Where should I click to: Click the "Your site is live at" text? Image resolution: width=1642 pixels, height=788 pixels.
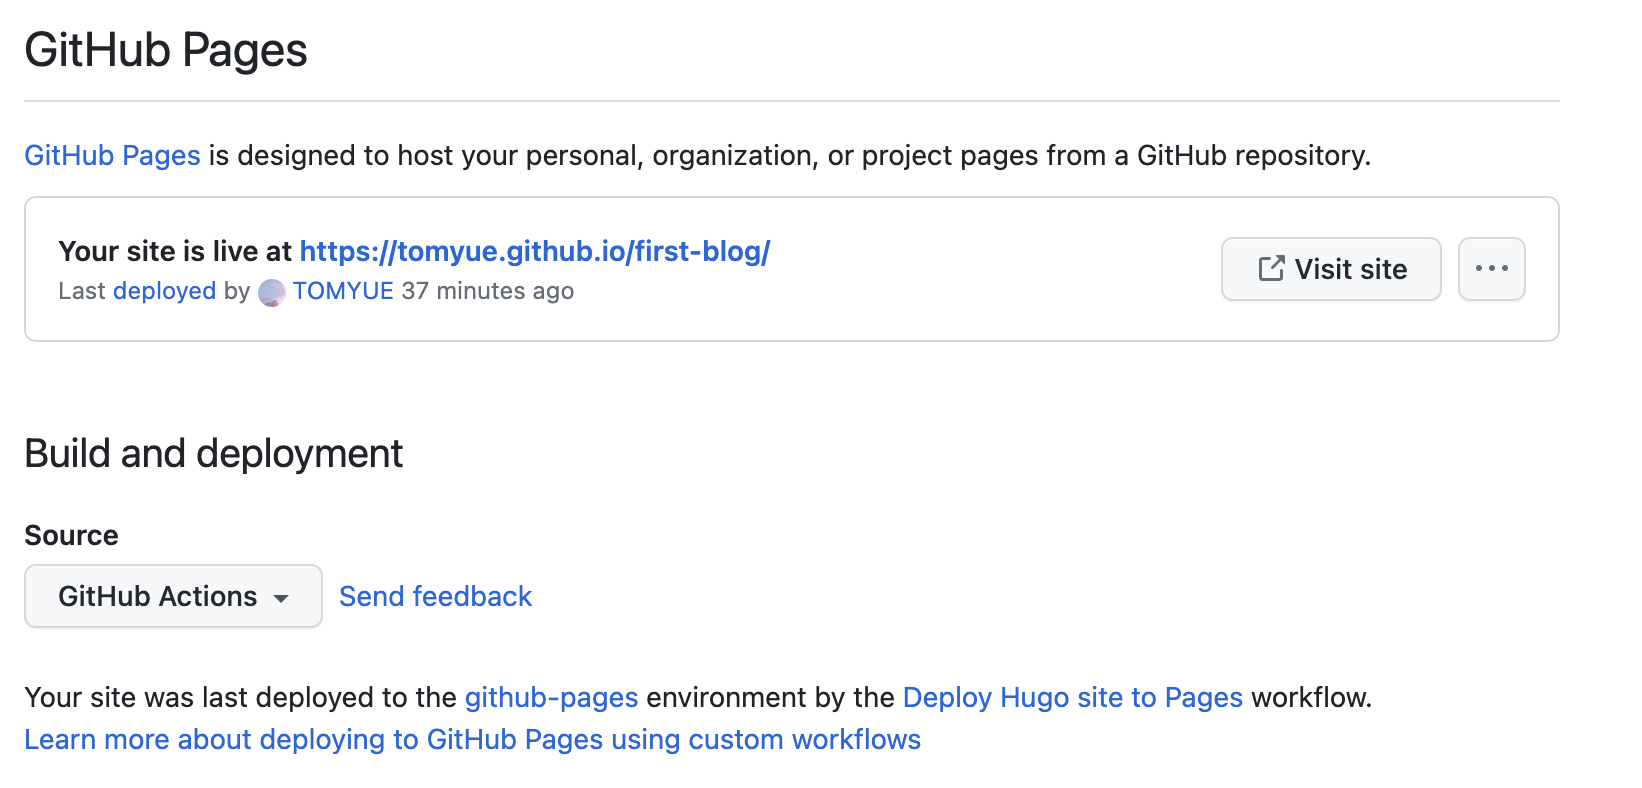click(175, 251)
